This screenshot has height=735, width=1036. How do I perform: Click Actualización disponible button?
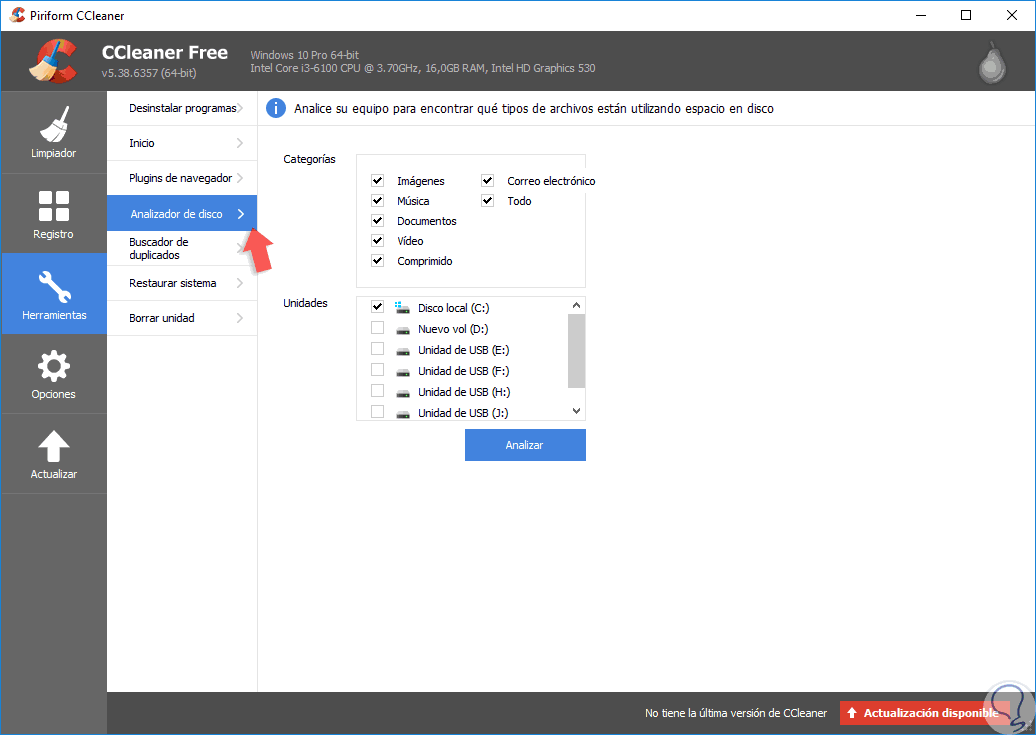point(925,713)
